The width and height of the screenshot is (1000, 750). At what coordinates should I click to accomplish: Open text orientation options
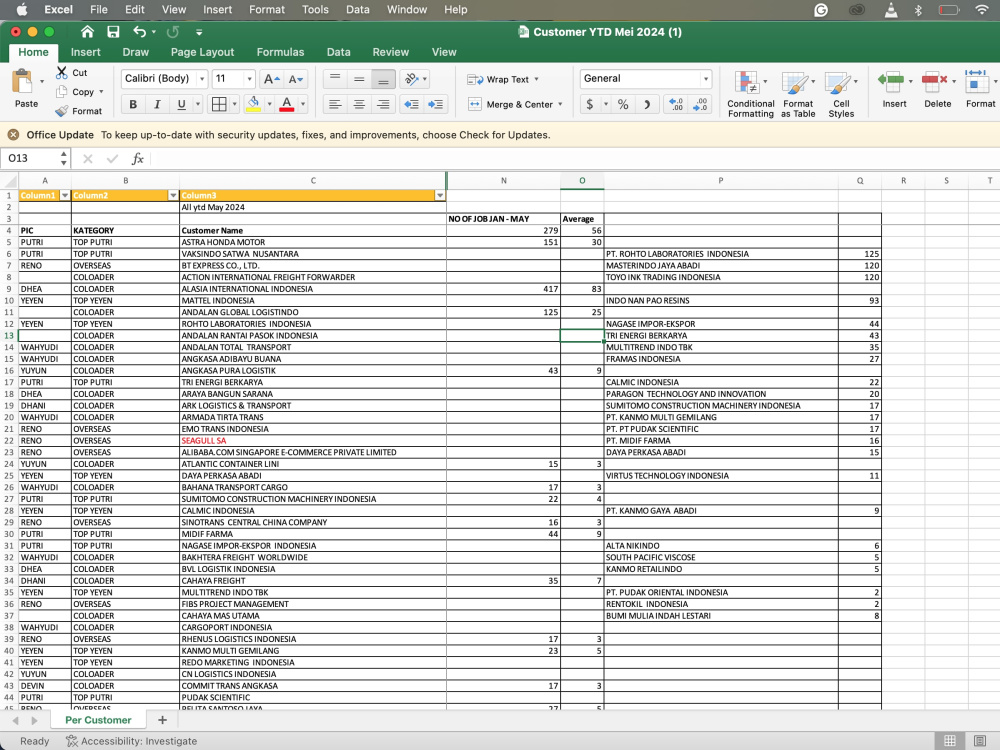pyautogui.click(x=411, y=79)
